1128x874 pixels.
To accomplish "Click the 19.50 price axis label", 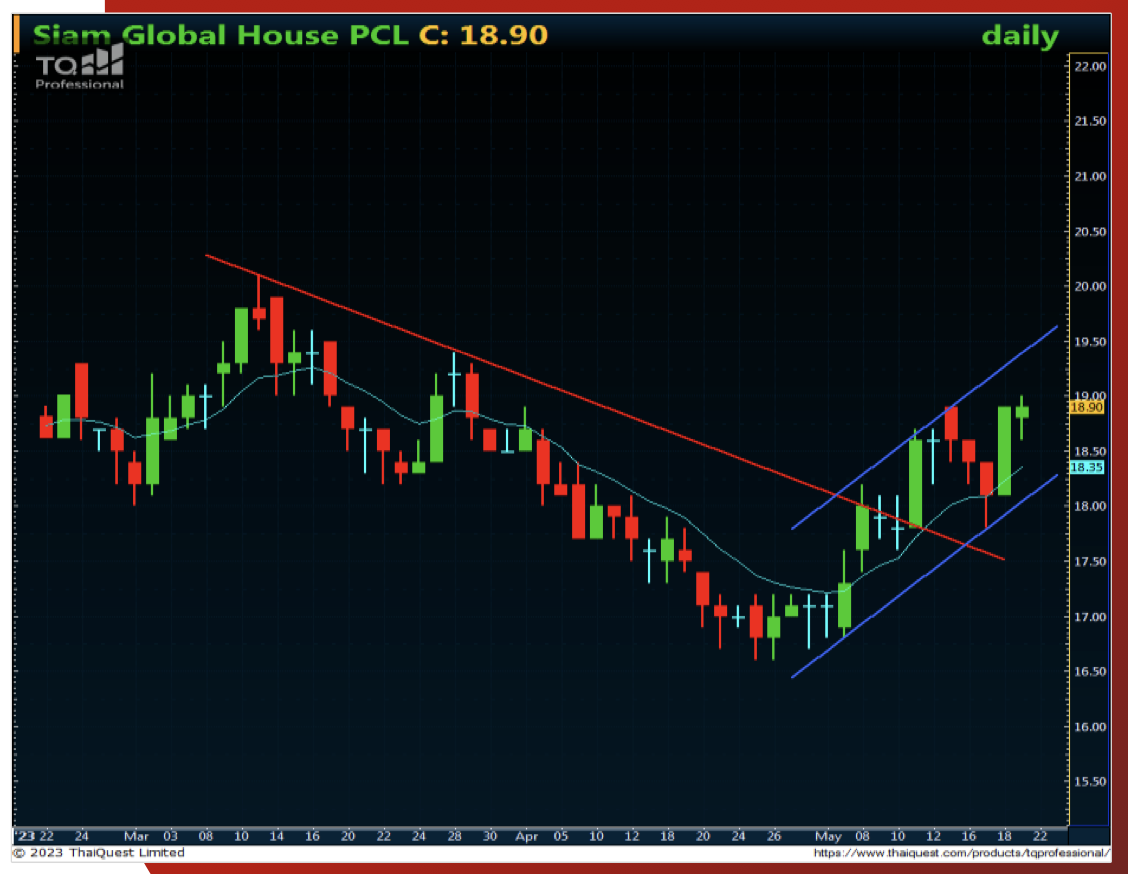I will [1089, 342].
